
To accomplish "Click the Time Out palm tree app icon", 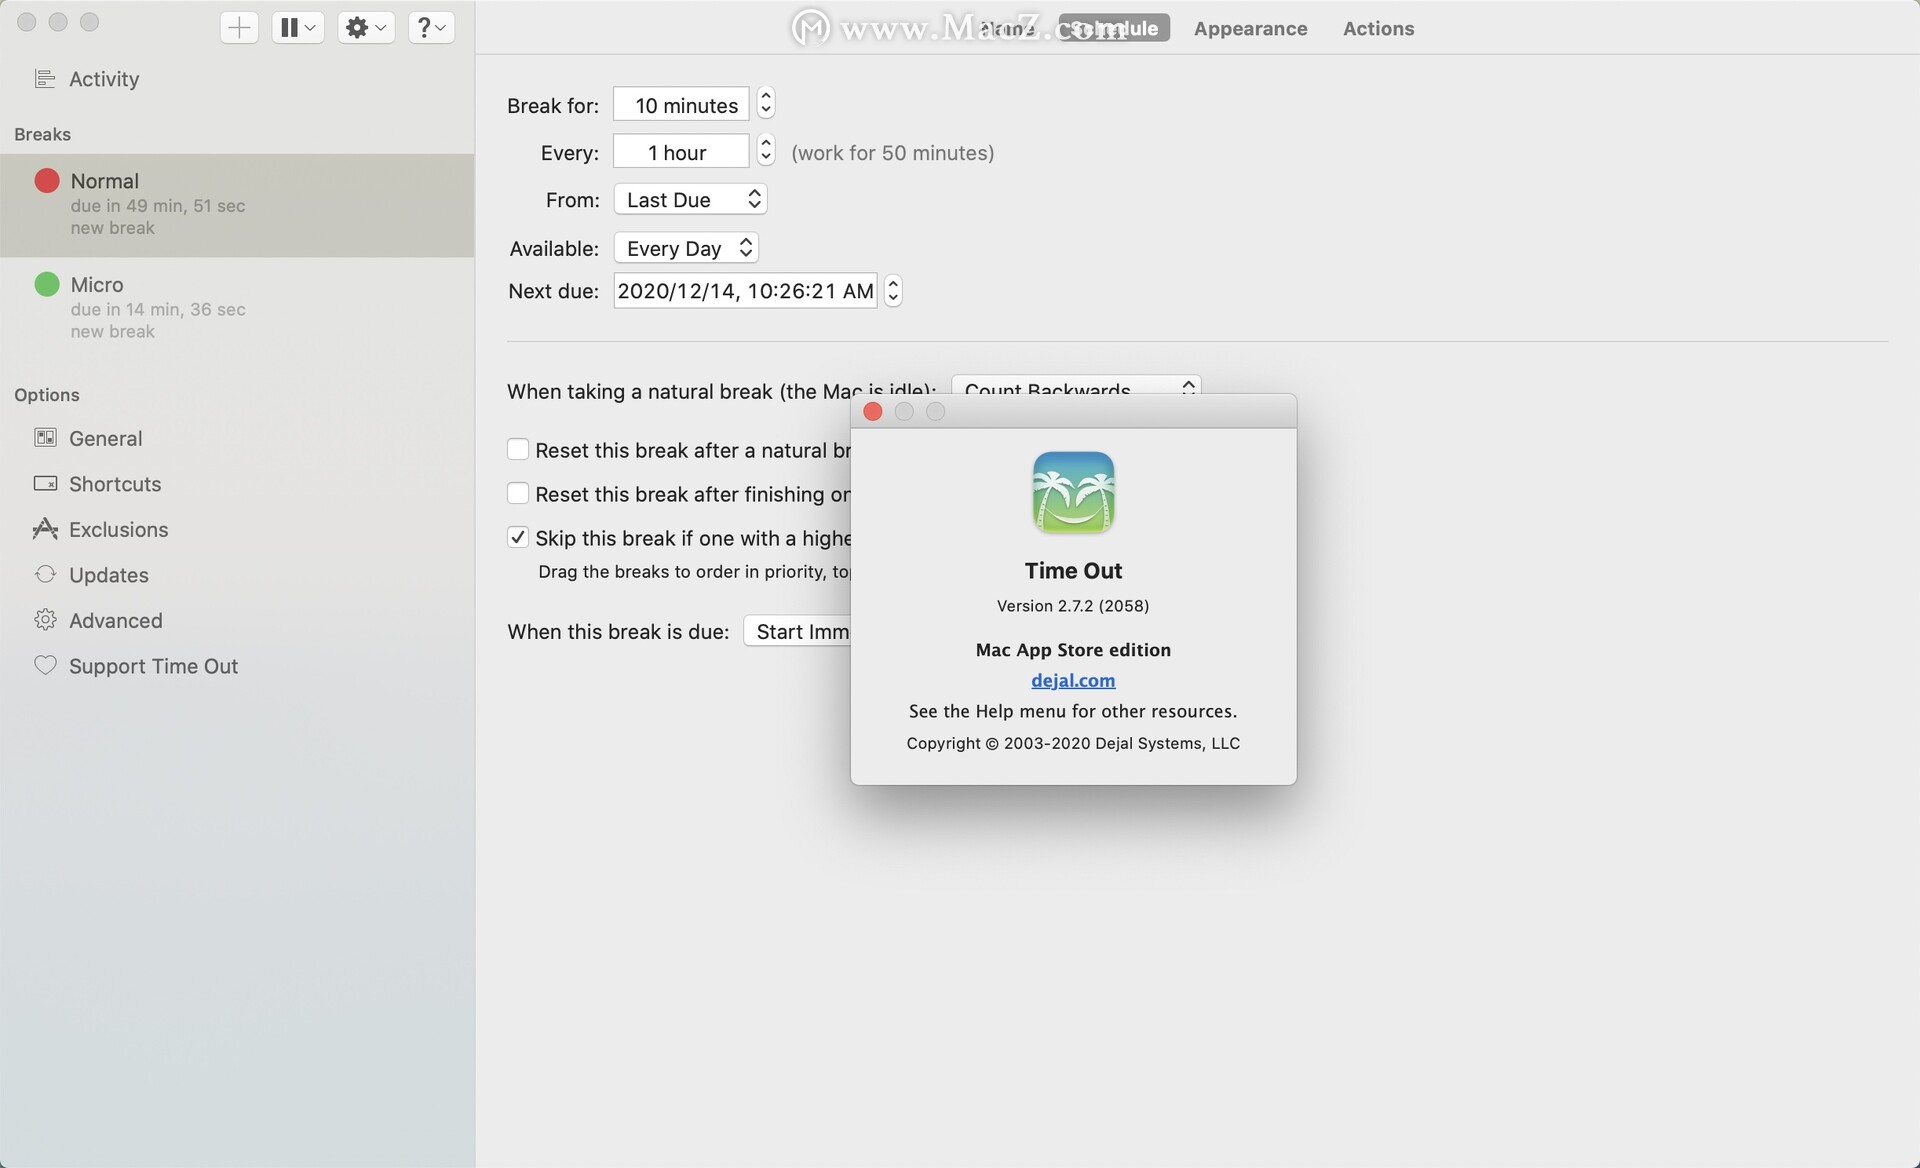I will click(1073, 492).
